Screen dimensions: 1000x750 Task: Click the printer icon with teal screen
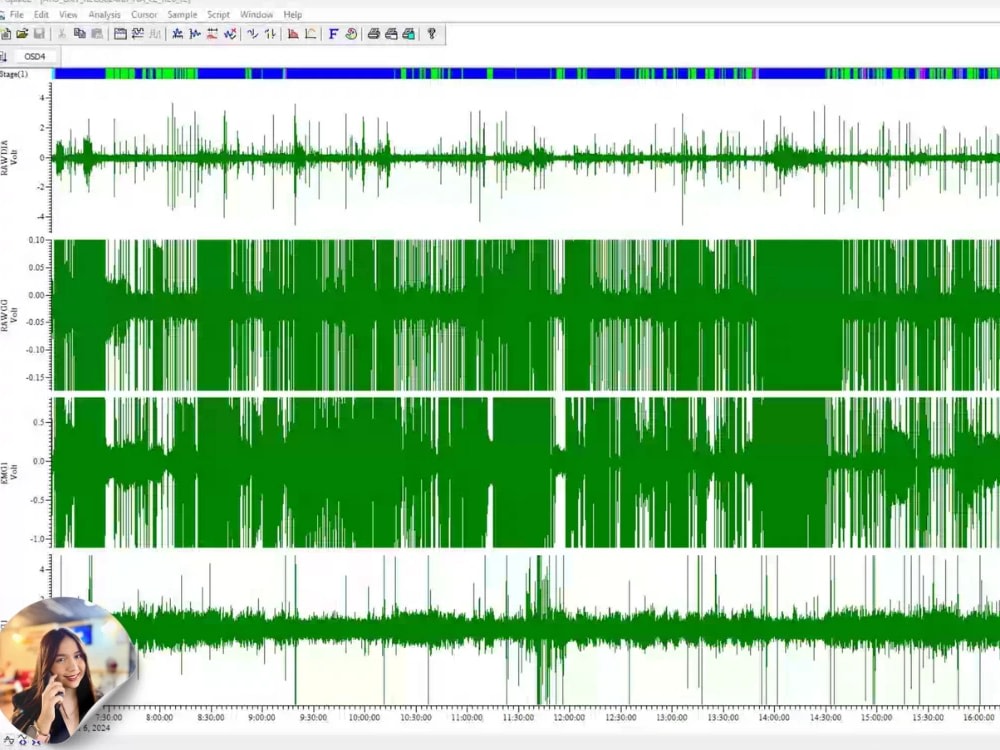coord(409,34)
